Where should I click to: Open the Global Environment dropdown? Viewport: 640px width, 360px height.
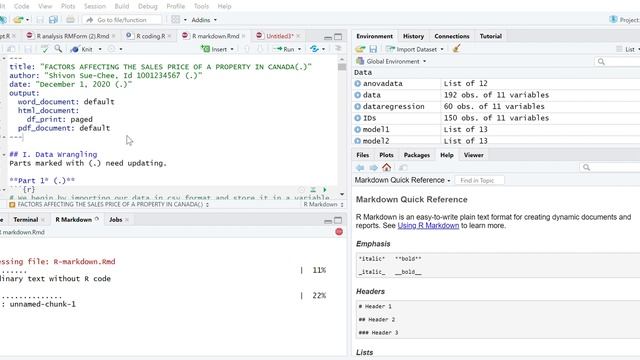[391, 61]
